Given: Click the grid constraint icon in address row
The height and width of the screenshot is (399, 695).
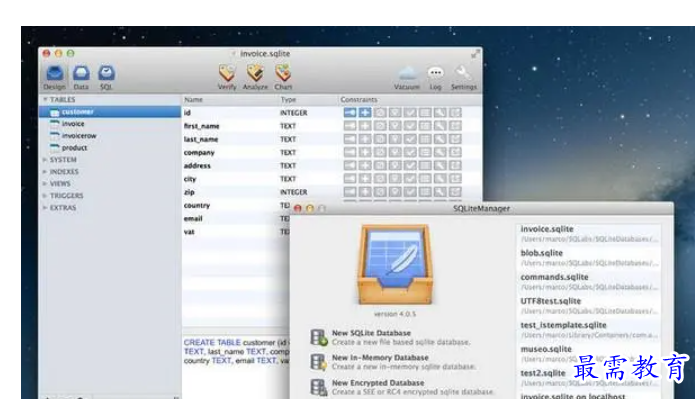Looking at the screenshot, I should 425,165.
